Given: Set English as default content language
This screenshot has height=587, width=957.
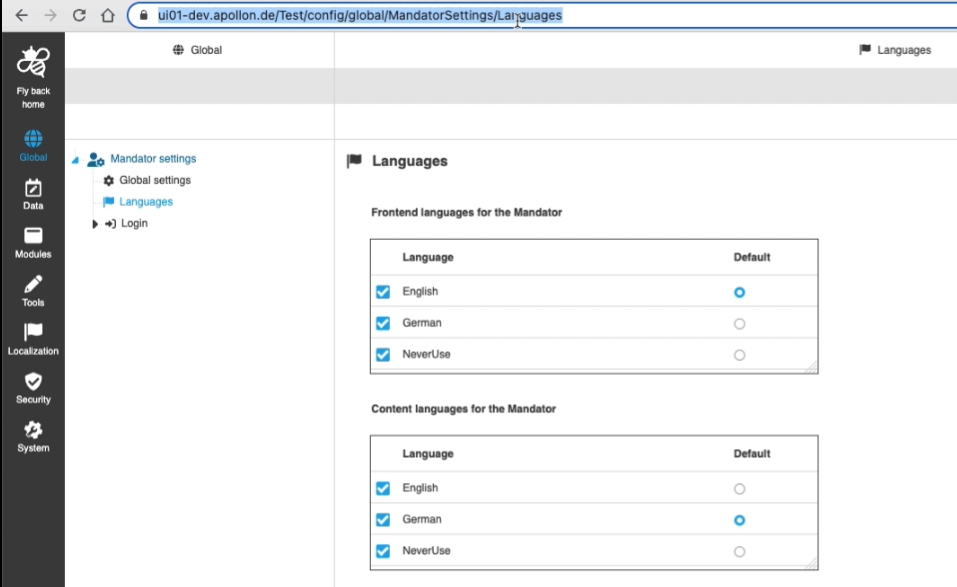Looking at the screenshot, I should (x=739, y=489).
